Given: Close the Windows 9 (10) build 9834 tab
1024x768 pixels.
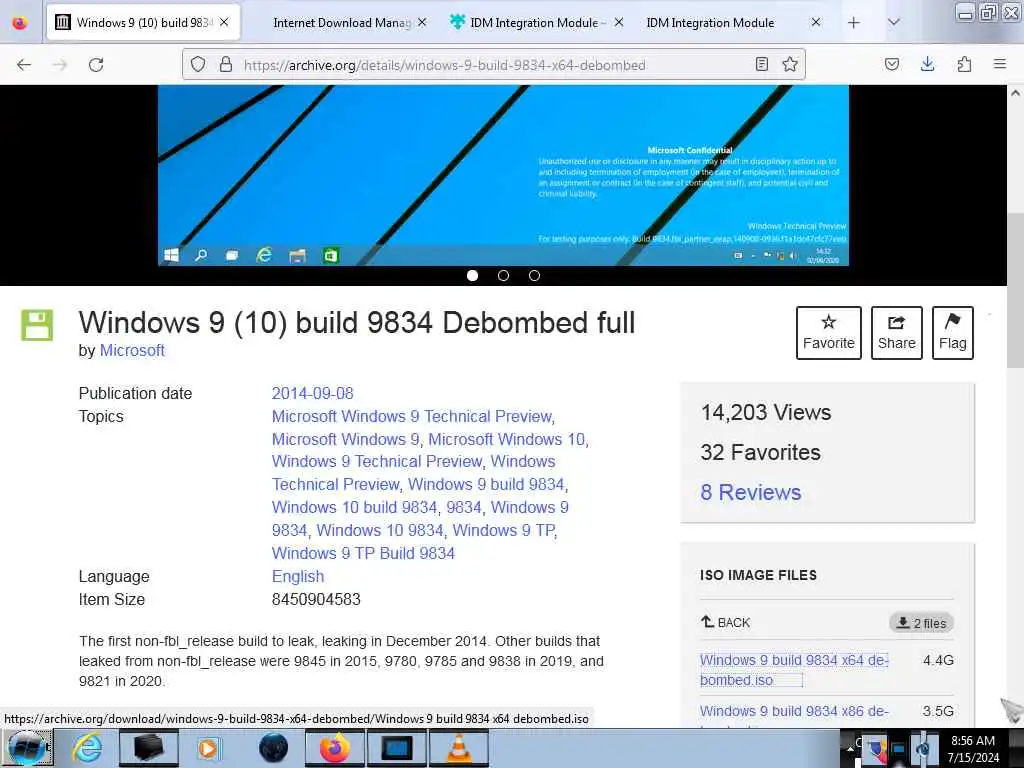Looking at the screenshot, I should [225, 23].
